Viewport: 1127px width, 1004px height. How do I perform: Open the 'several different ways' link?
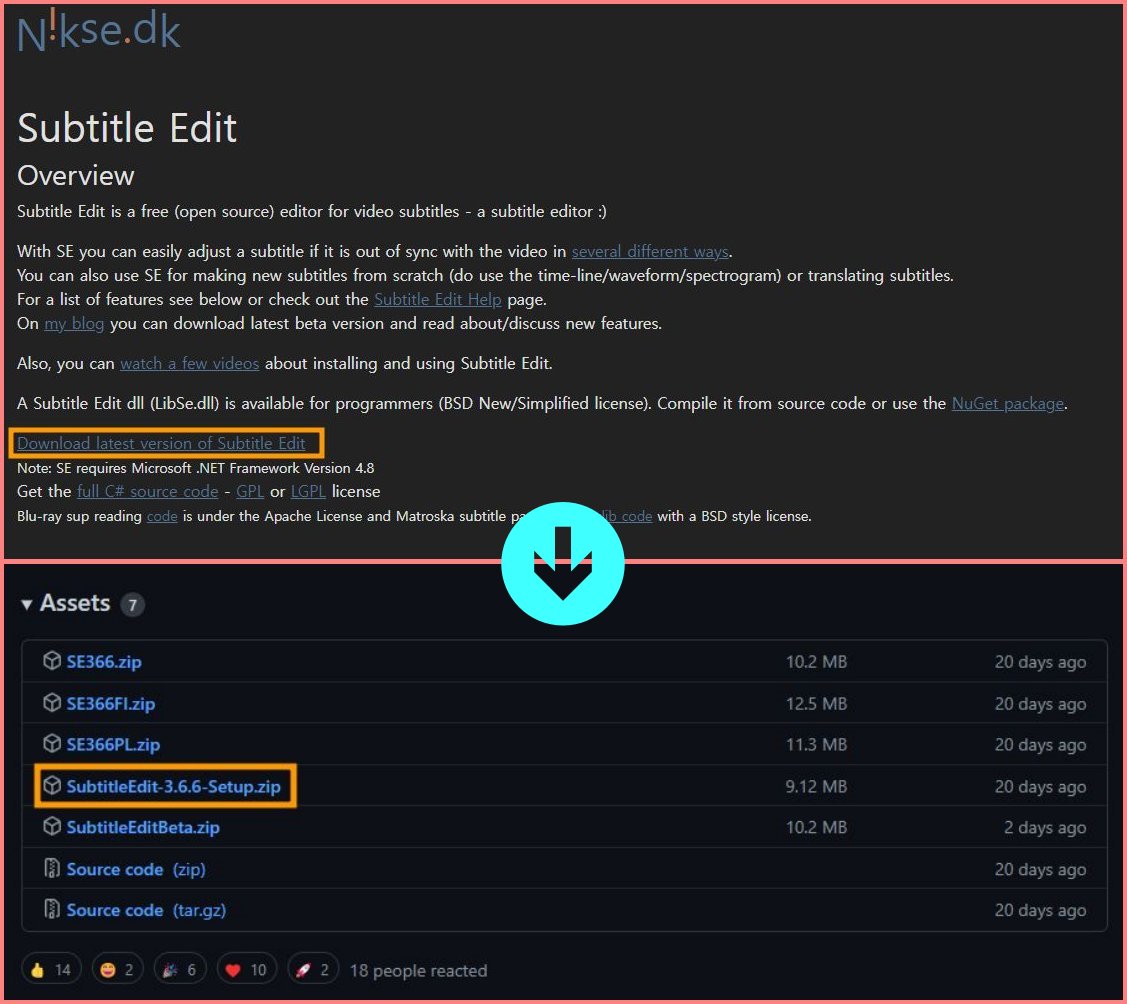point(650,252)
